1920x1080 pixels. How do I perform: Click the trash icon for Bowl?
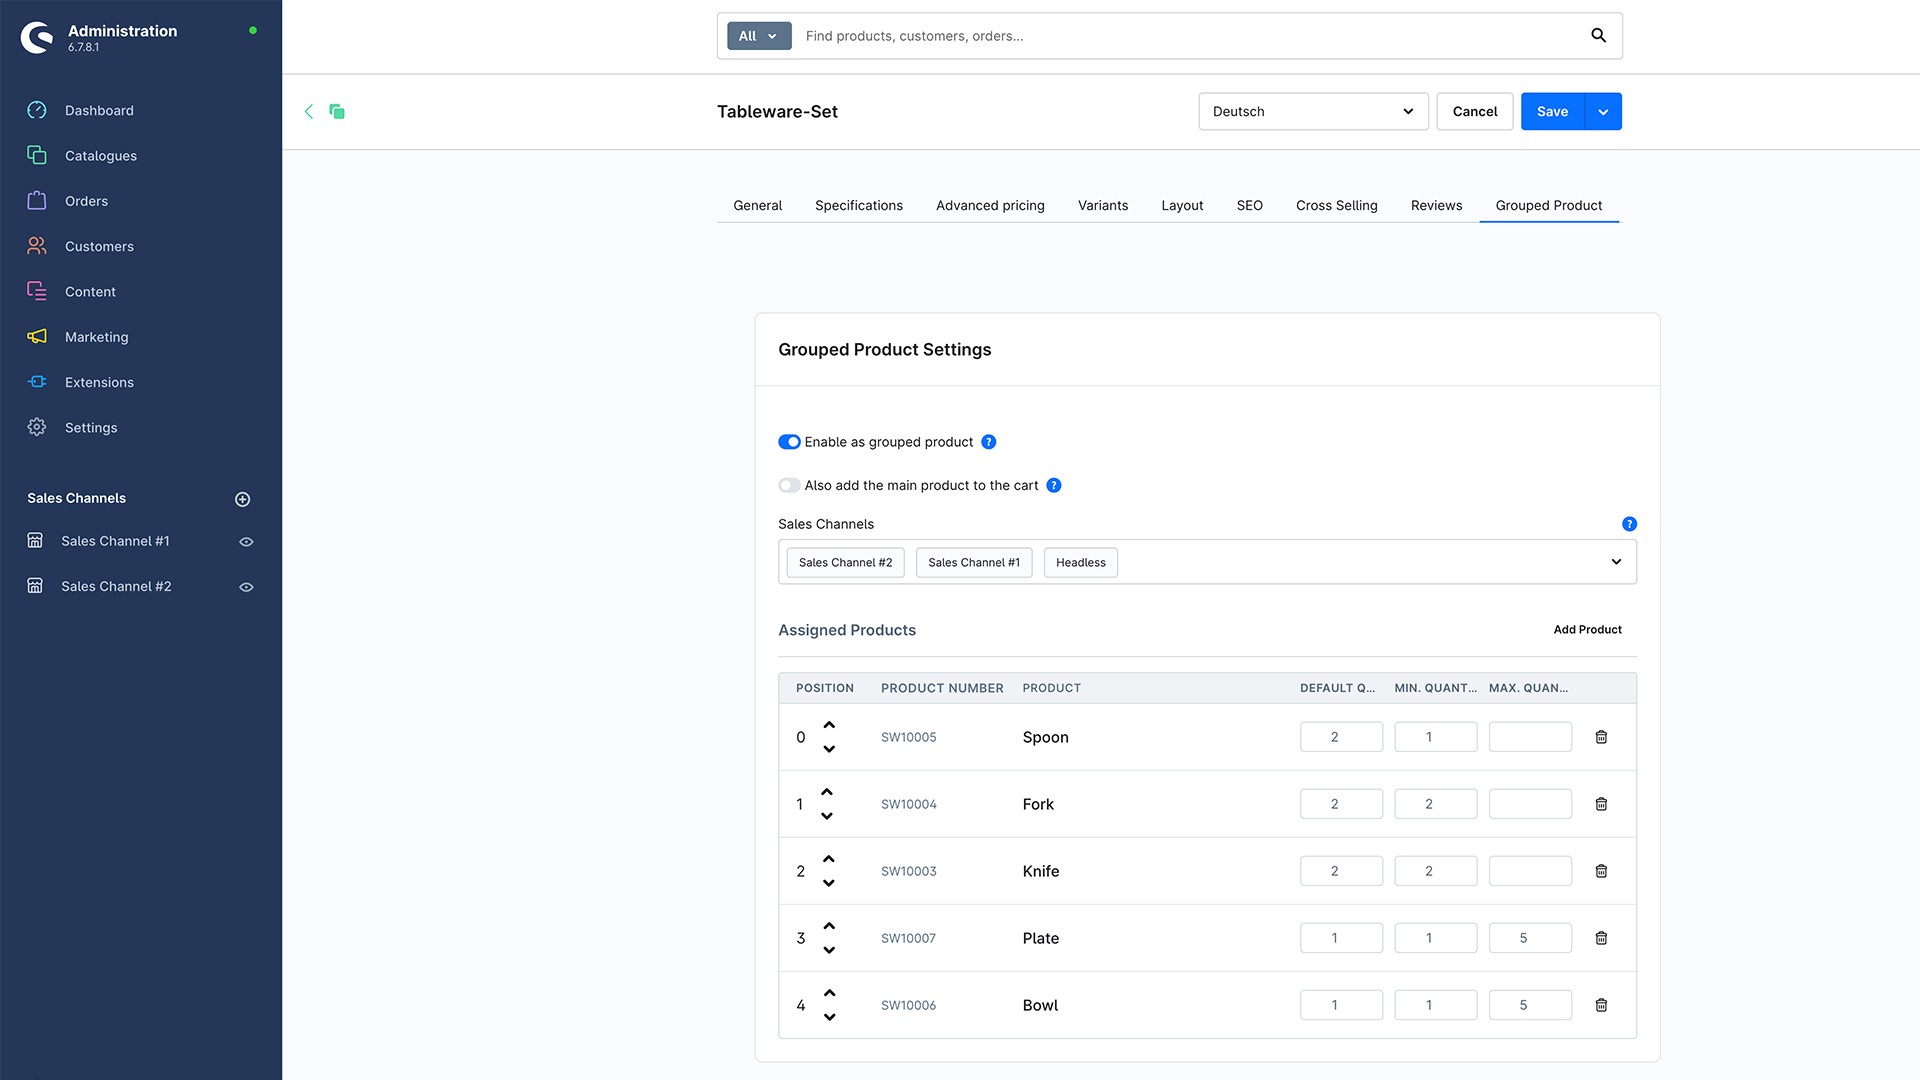coord(1601,1005)
